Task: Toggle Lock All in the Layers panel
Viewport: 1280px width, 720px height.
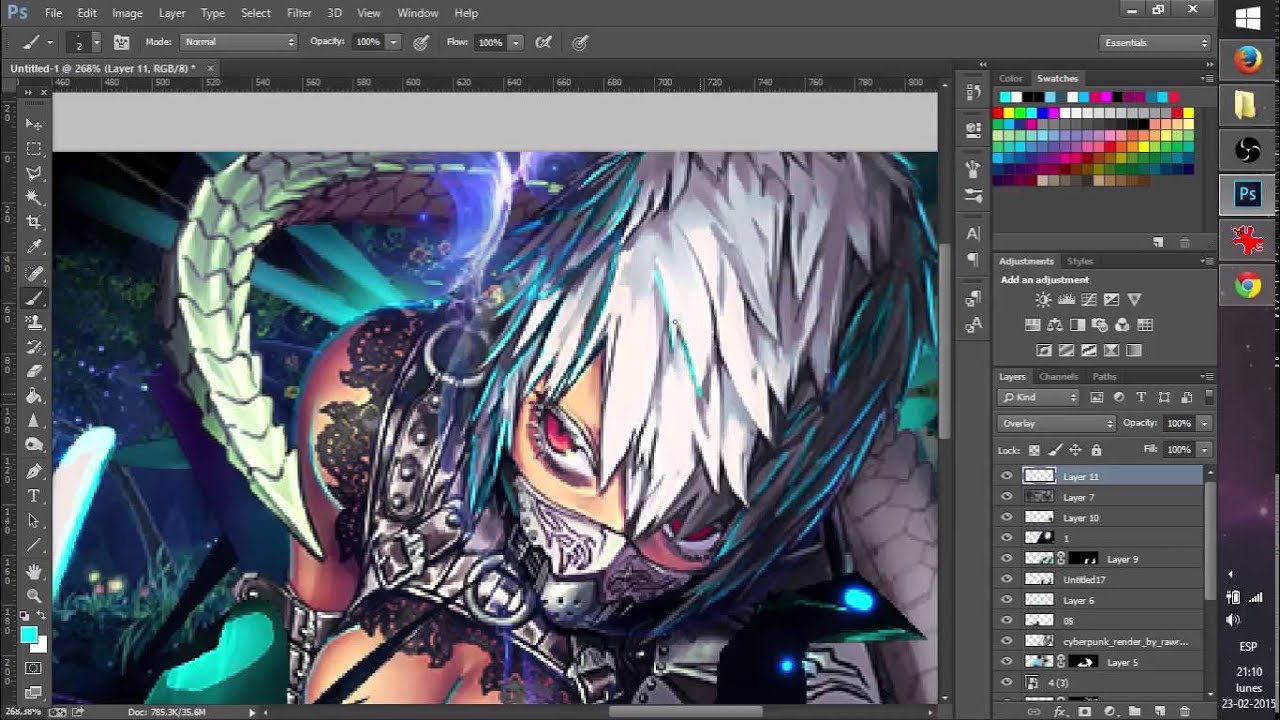Action: pyautogui.click(x=1096, y=451)
